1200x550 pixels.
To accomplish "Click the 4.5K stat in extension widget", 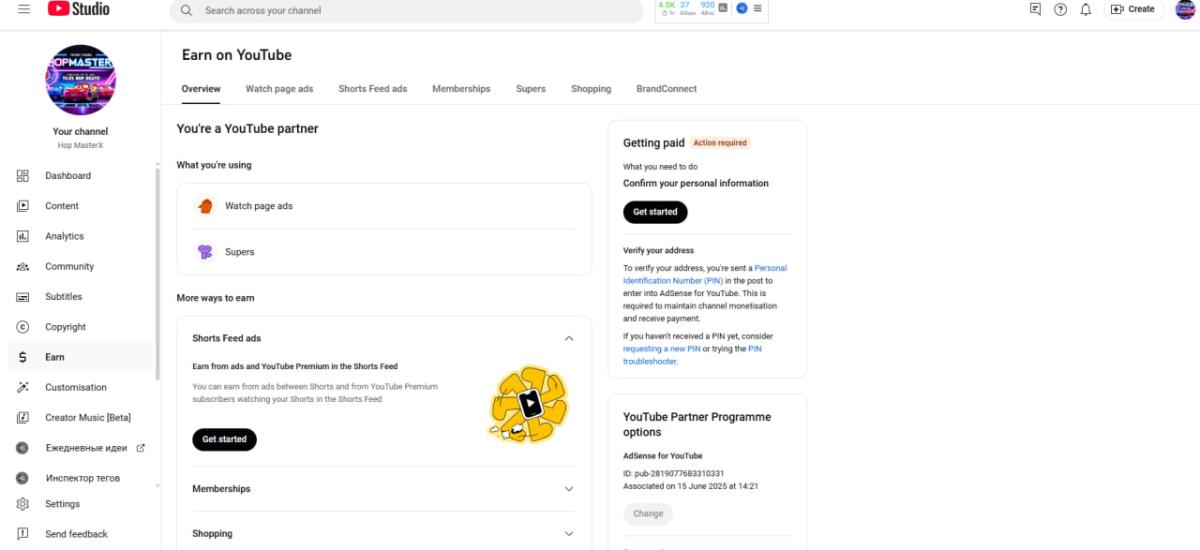I will pos(667,5).
